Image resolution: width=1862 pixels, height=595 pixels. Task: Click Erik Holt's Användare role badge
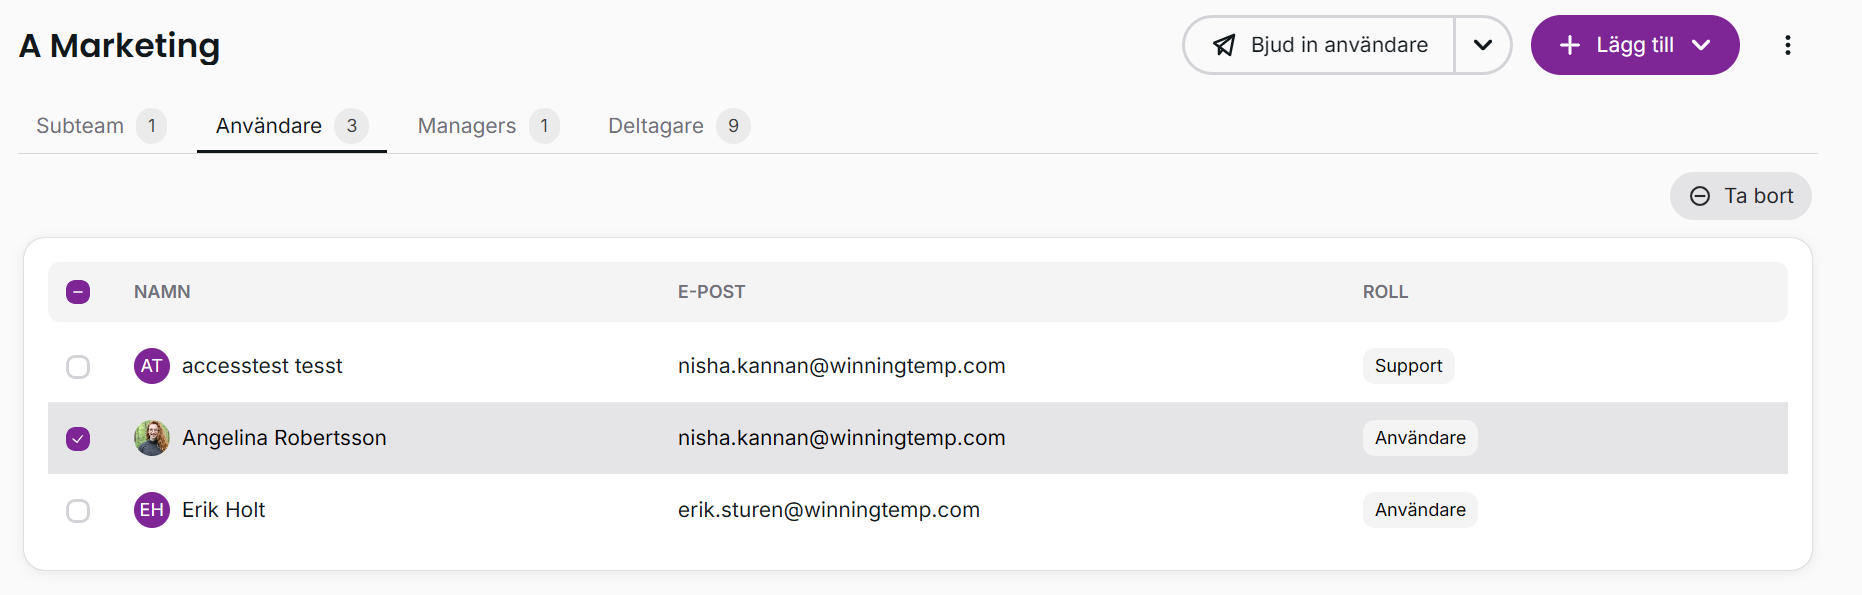pos(1419,510)
